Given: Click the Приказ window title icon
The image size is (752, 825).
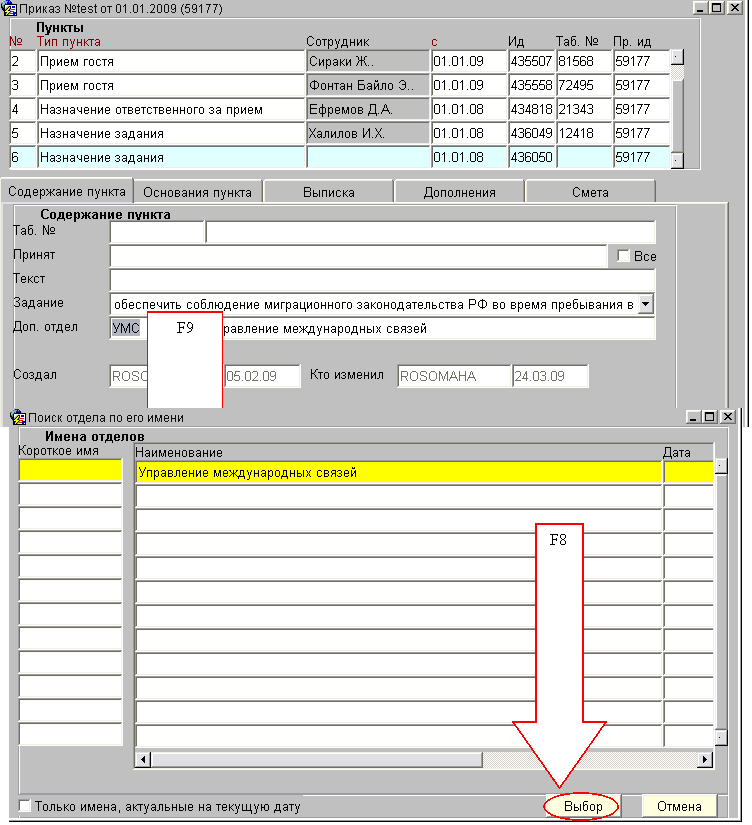Looking at the screenshot, I should click(9, 8).
